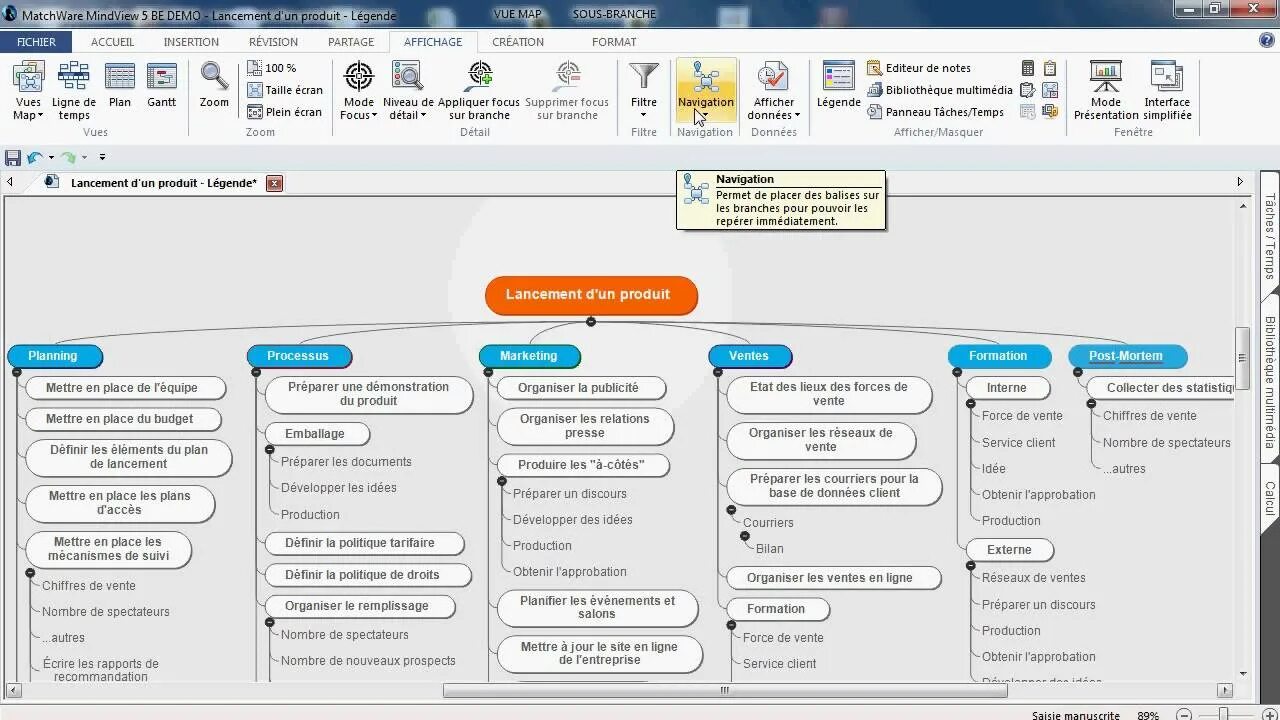The width and height of the screenshot is (1280, 720).
Task: Collapse the Emballage sub-branches
Action: [270, 450]
